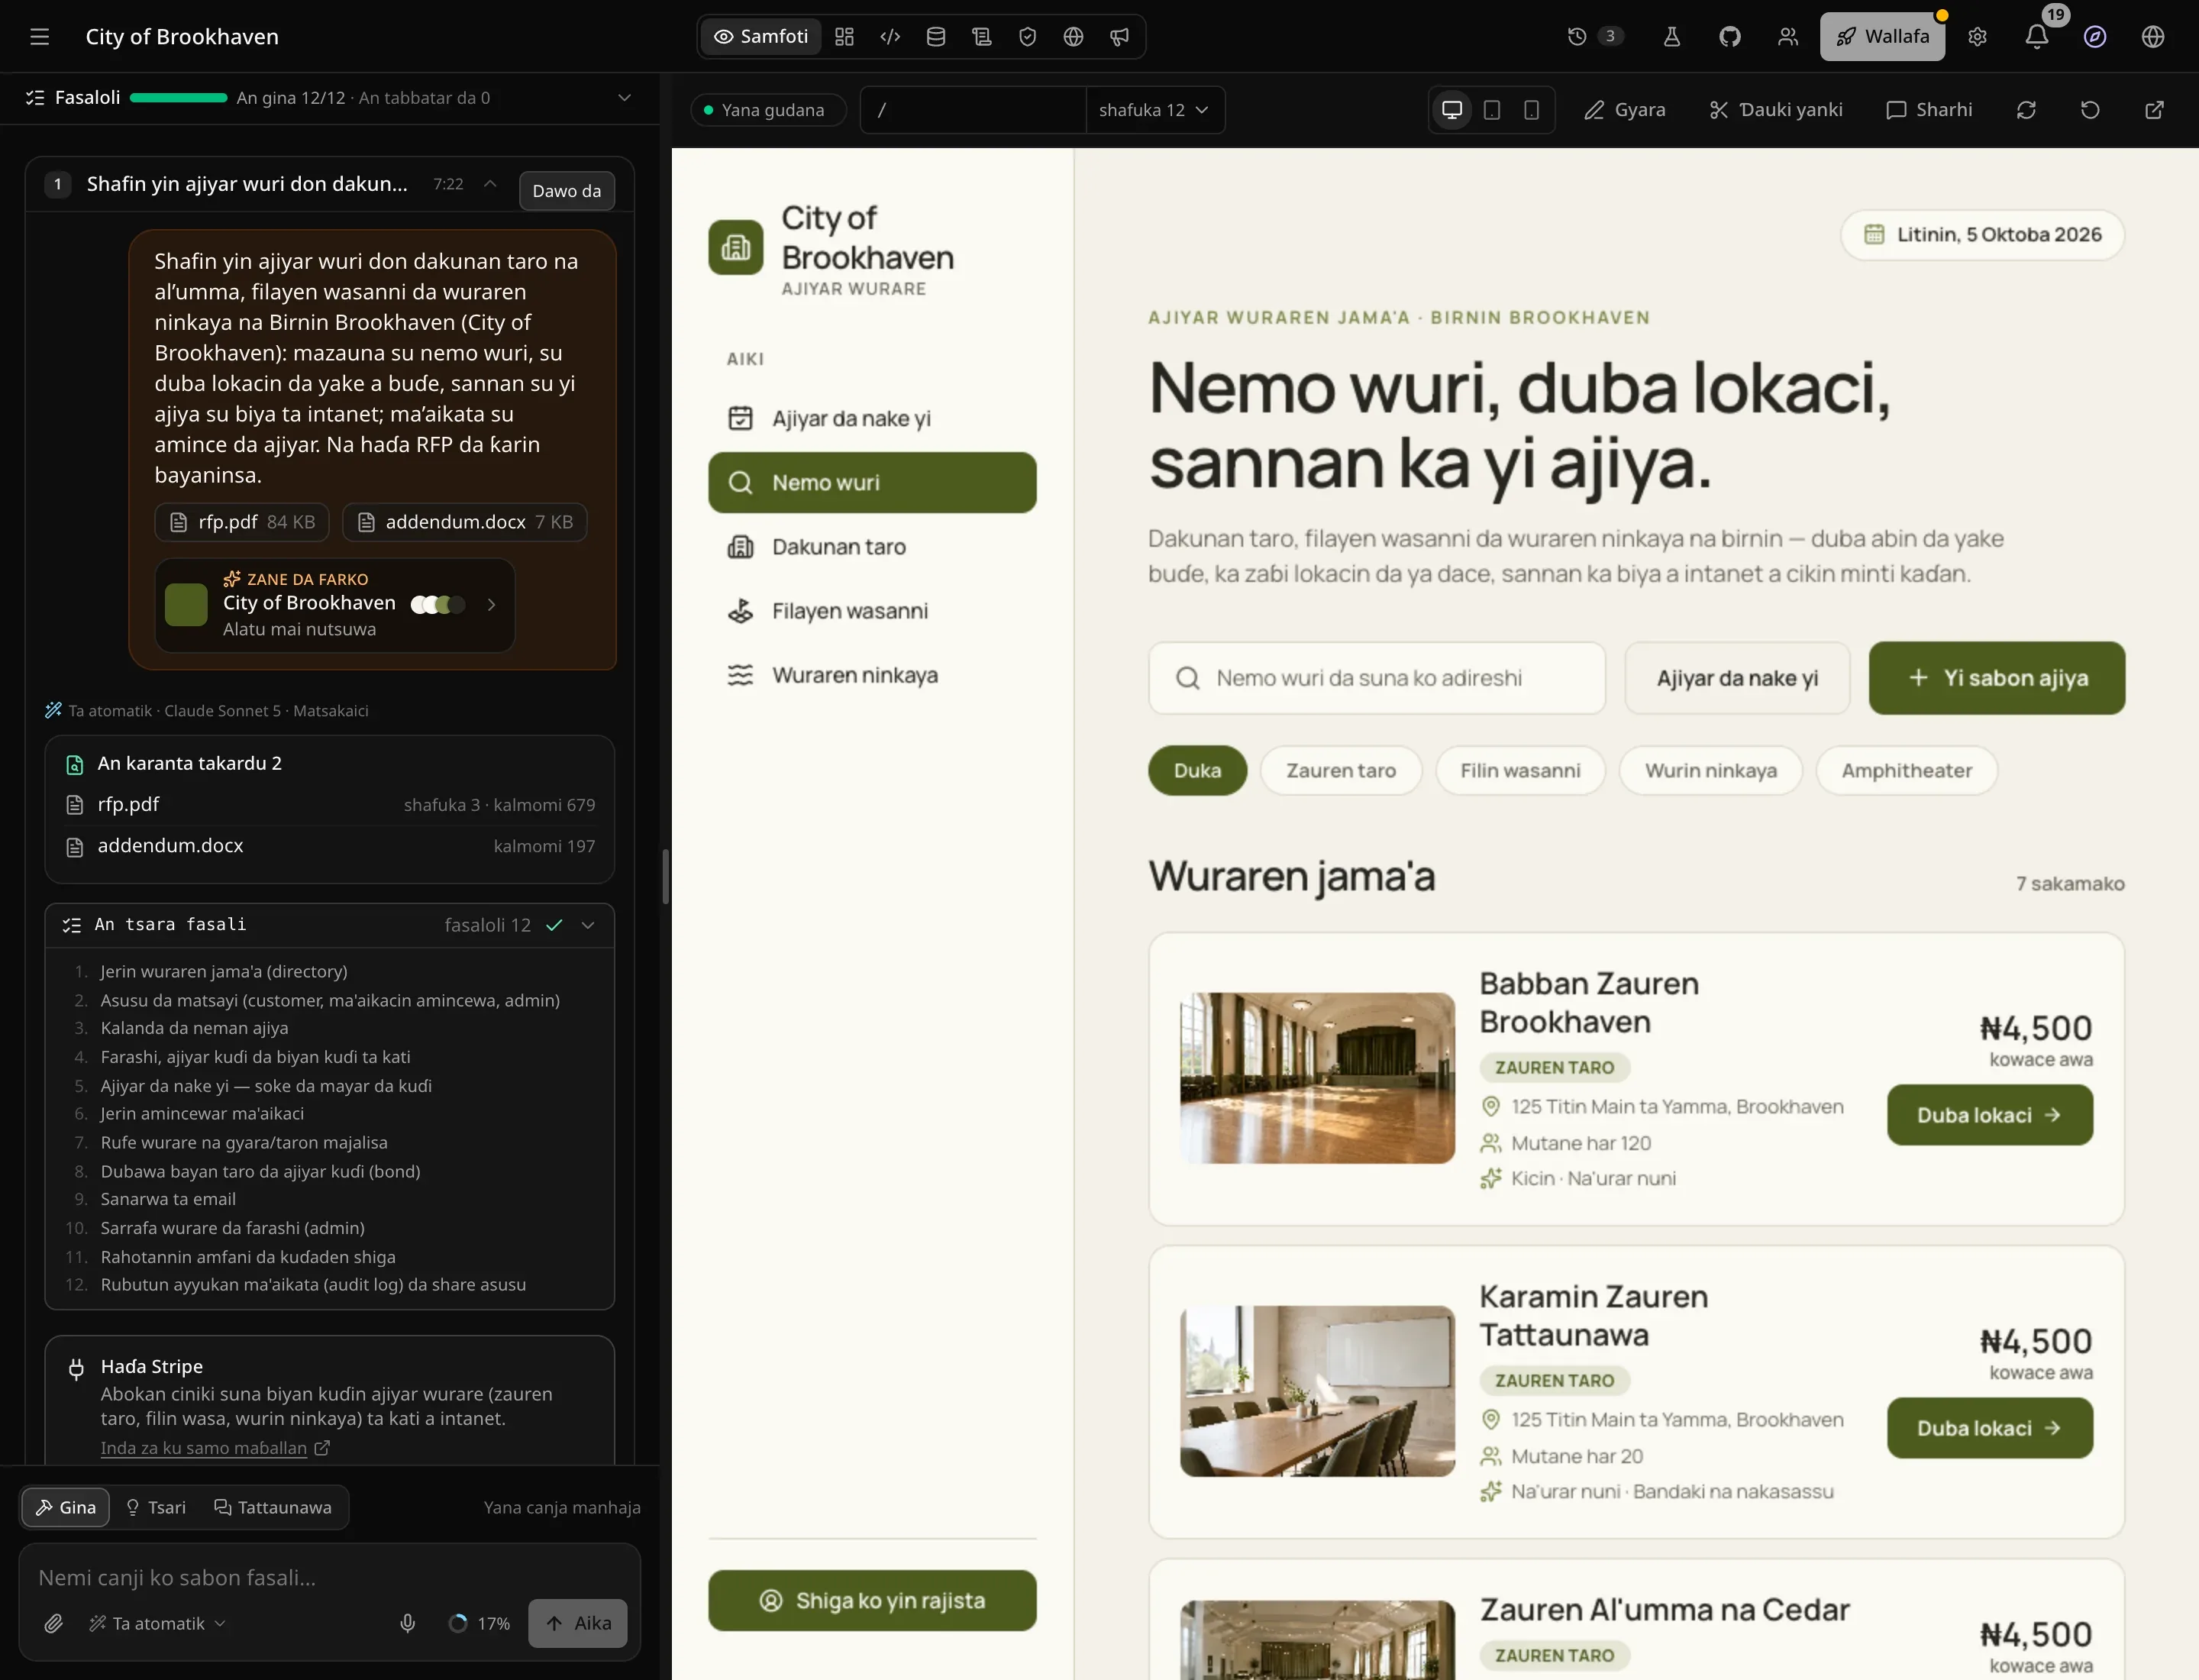Click the Fasaloli progress bar
The height and width of the screenshot is (1680, 2199).
(x=178, y=98)
